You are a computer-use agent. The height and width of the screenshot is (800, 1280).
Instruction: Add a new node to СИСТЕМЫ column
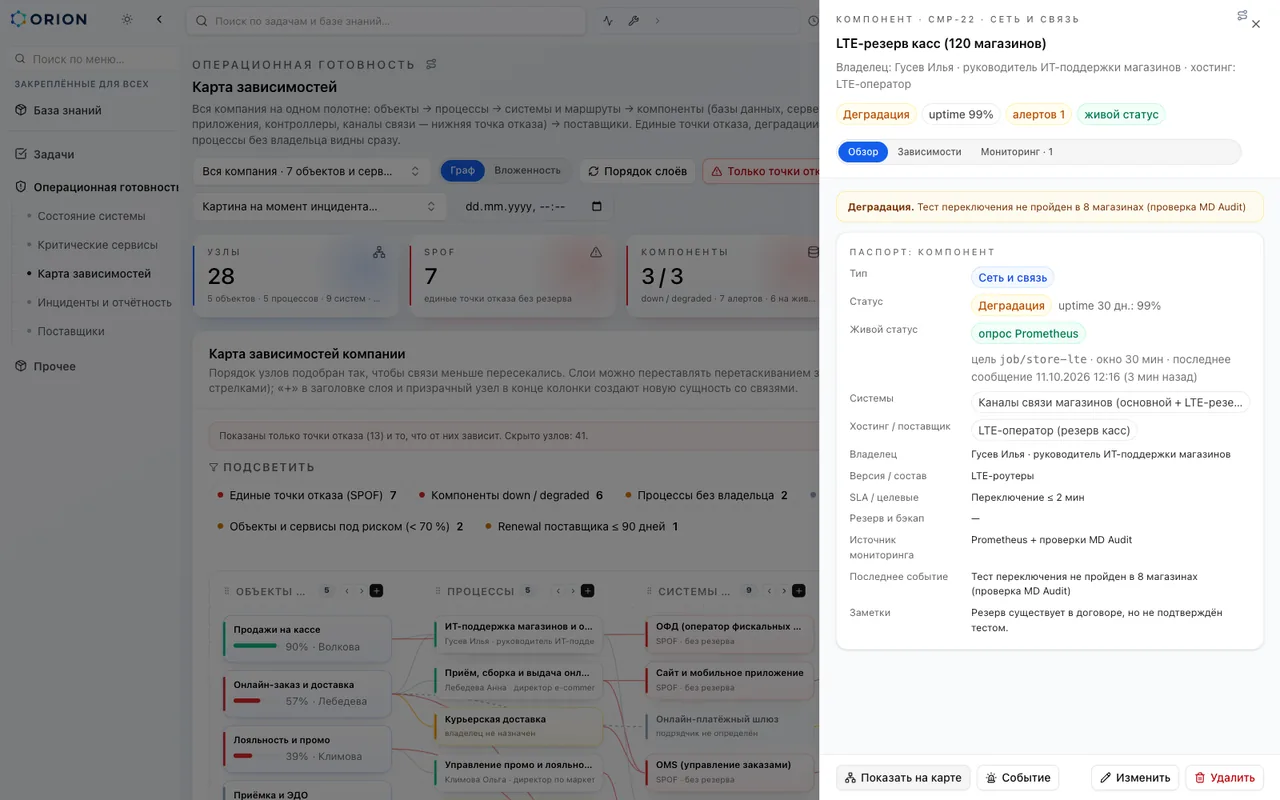point(799,591)
